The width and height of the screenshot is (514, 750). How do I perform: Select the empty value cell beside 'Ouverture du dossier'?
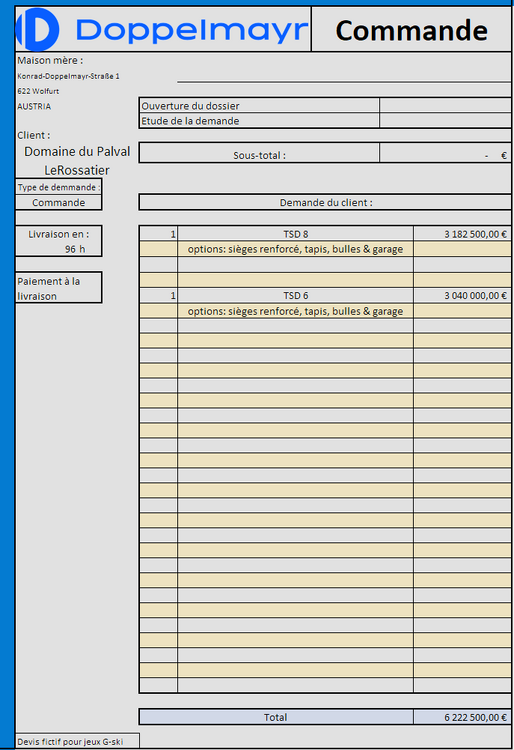[x=445, y=105]
